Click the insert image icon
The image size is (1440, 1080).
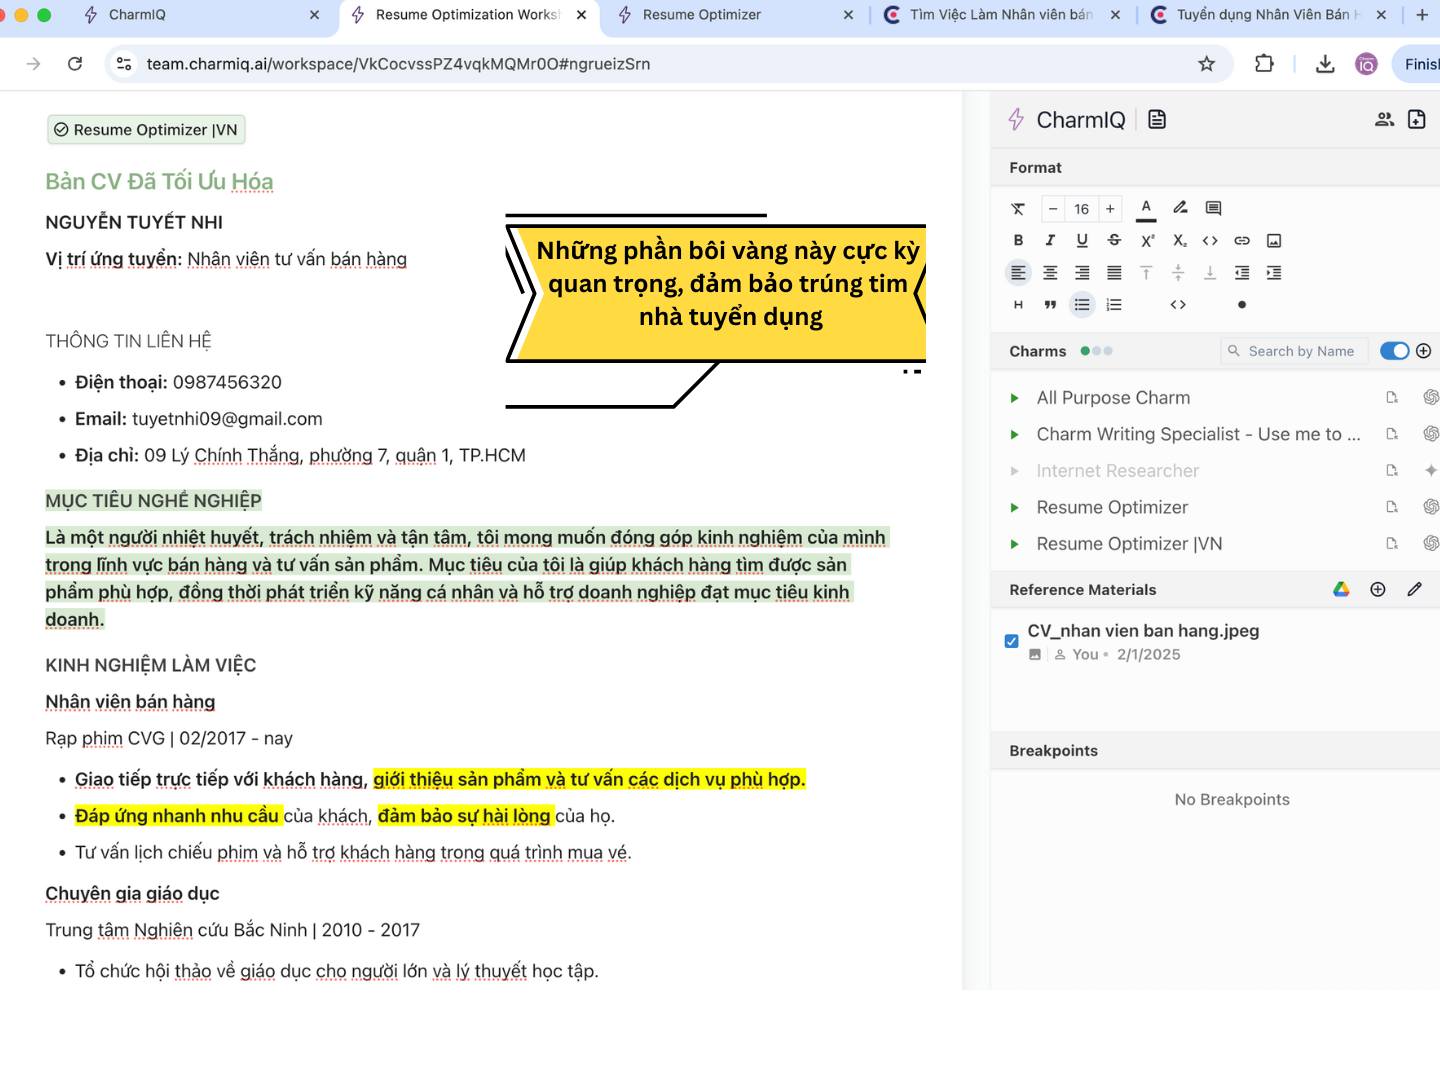click(x=1274, y=240)
